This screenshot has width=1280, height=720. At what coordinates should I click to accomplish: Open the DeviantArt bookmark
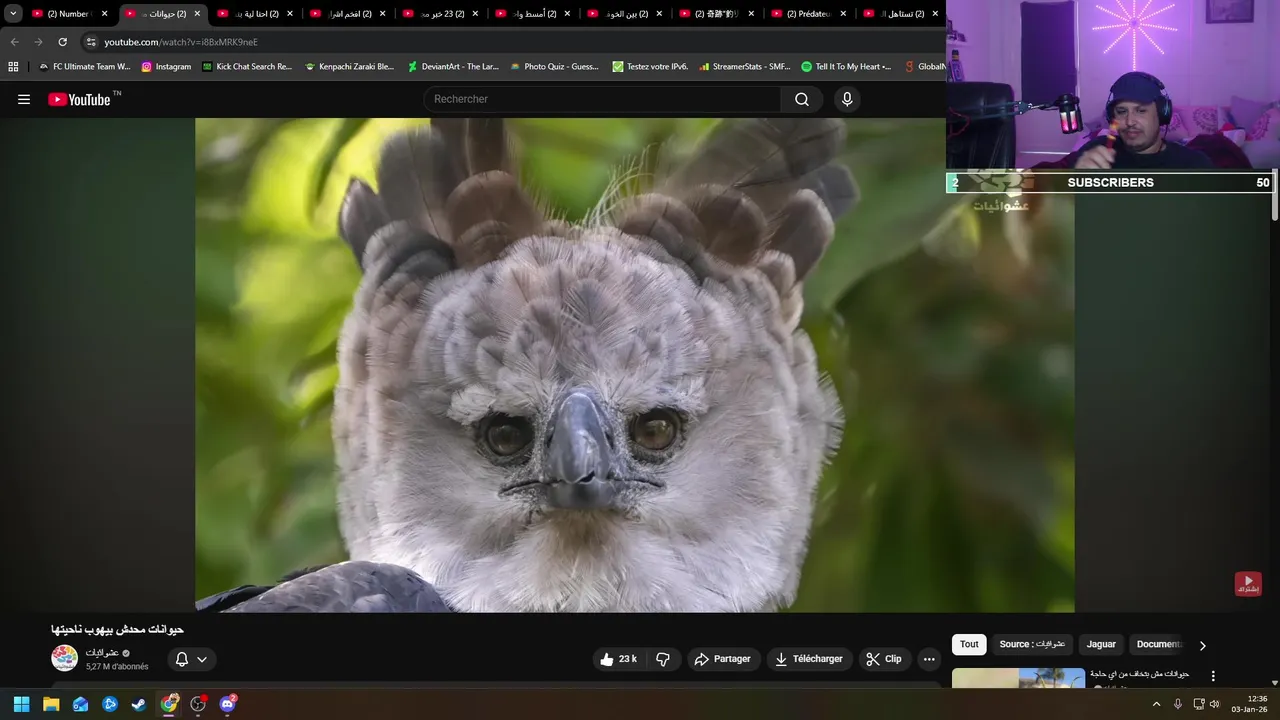(x=452, y=67)
